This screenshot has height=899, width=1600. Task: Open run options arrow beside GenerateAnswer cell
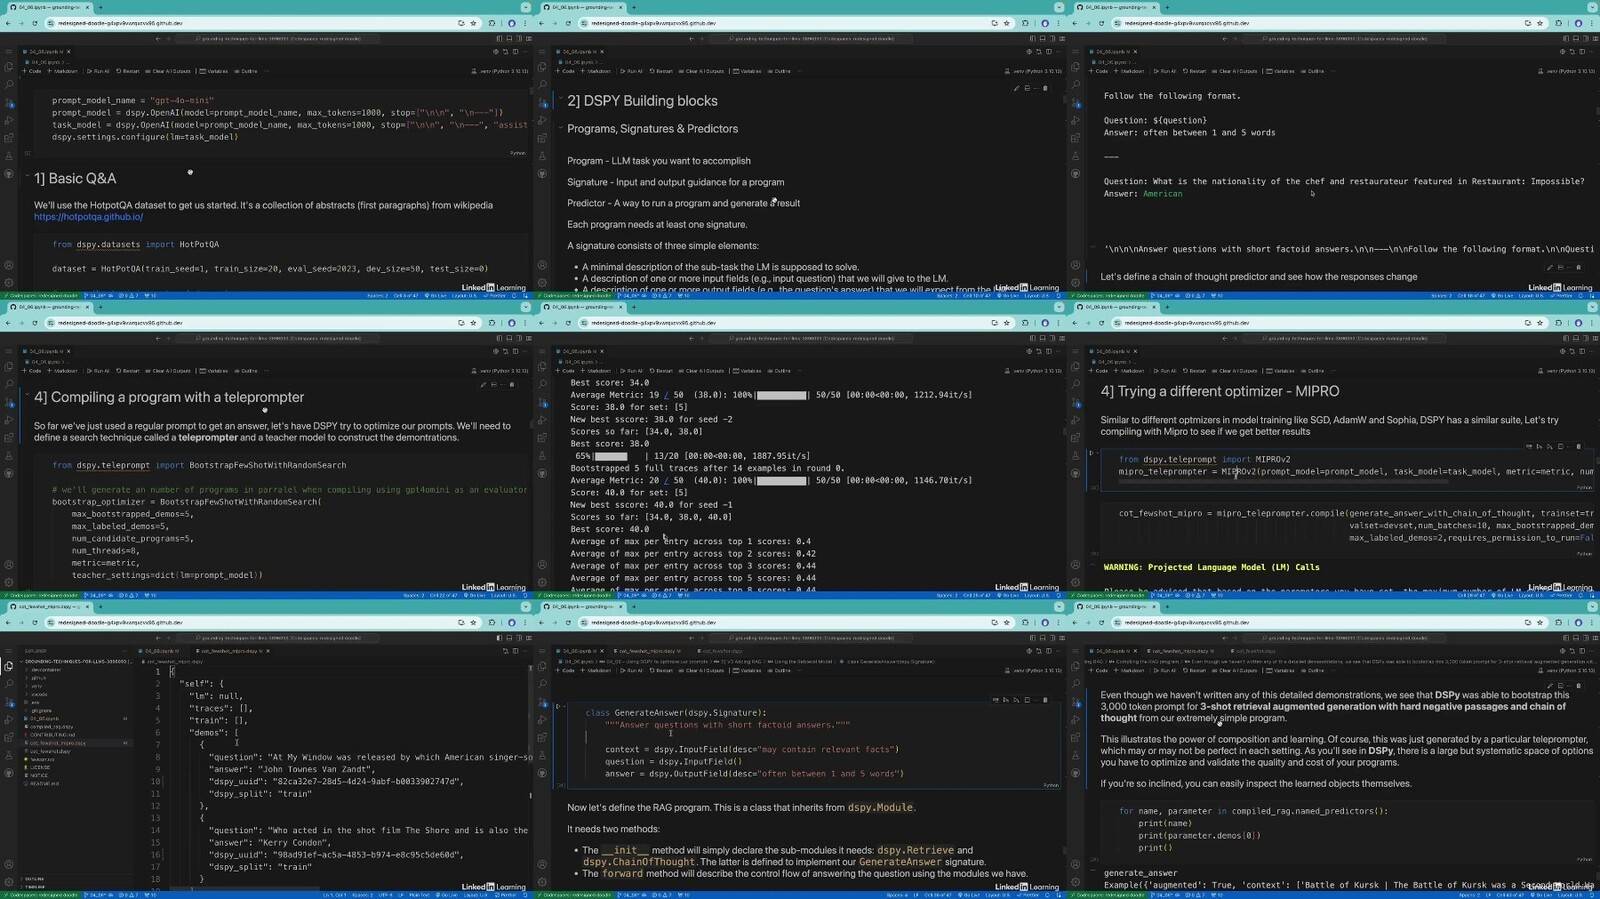tap(564, 706)
